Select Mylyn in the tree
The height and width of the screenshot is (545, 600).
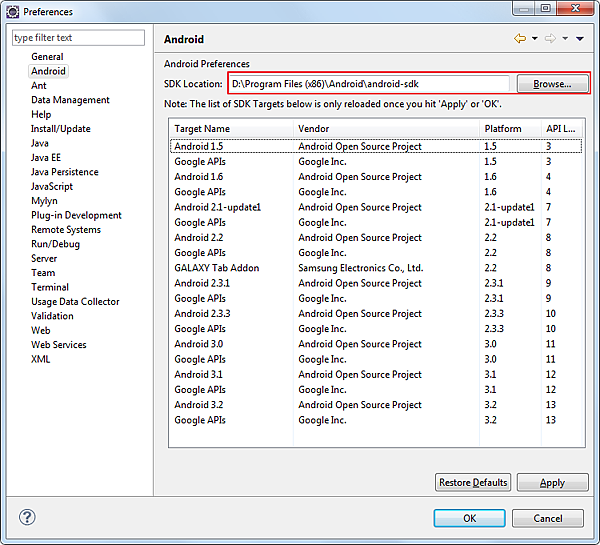pyautogui.click(x=44, y=201)
